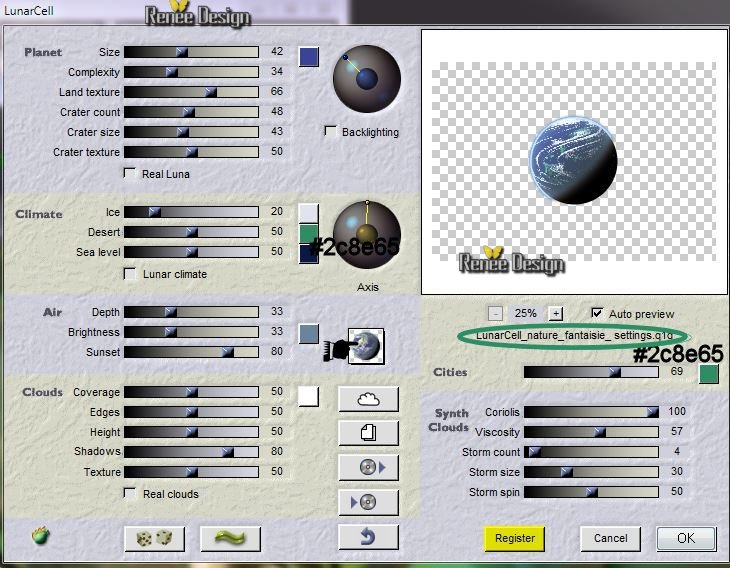
Task: Click the 25% zoom value
Action: point(526,313)
